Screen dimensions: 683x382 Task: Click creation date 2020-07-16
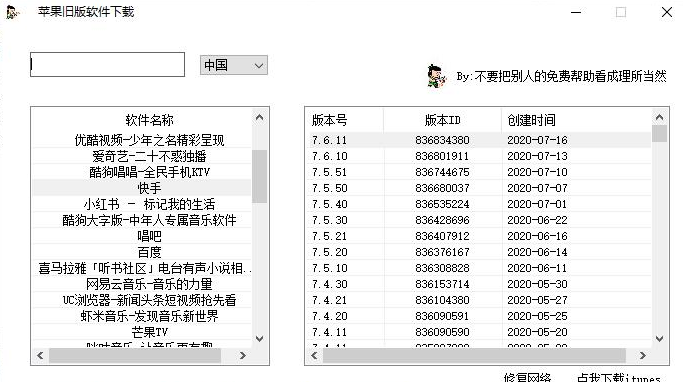tap(537, 140)
